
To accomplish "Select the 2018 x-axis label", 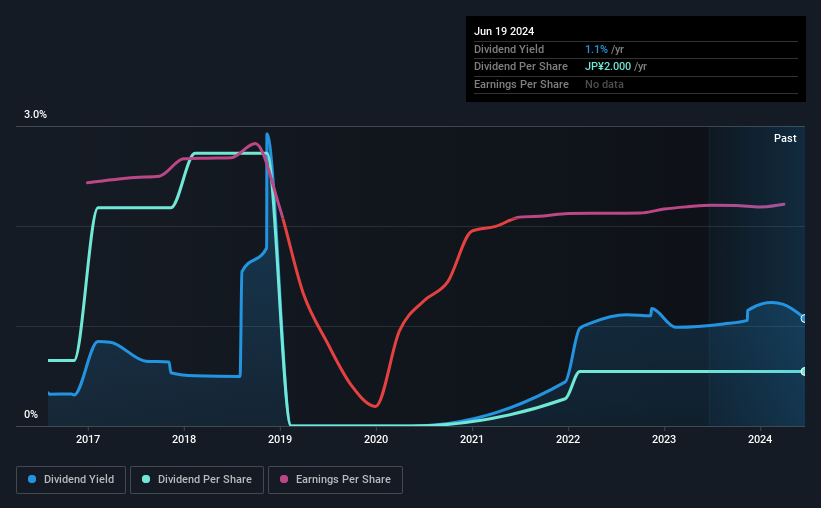I will tap(184, 439).
